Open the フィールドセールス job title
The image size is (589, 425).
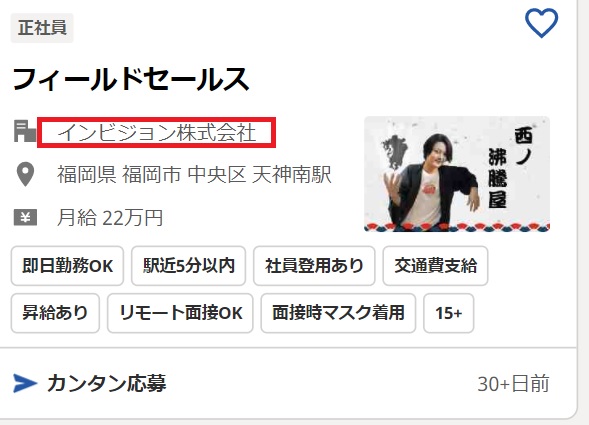131,79
